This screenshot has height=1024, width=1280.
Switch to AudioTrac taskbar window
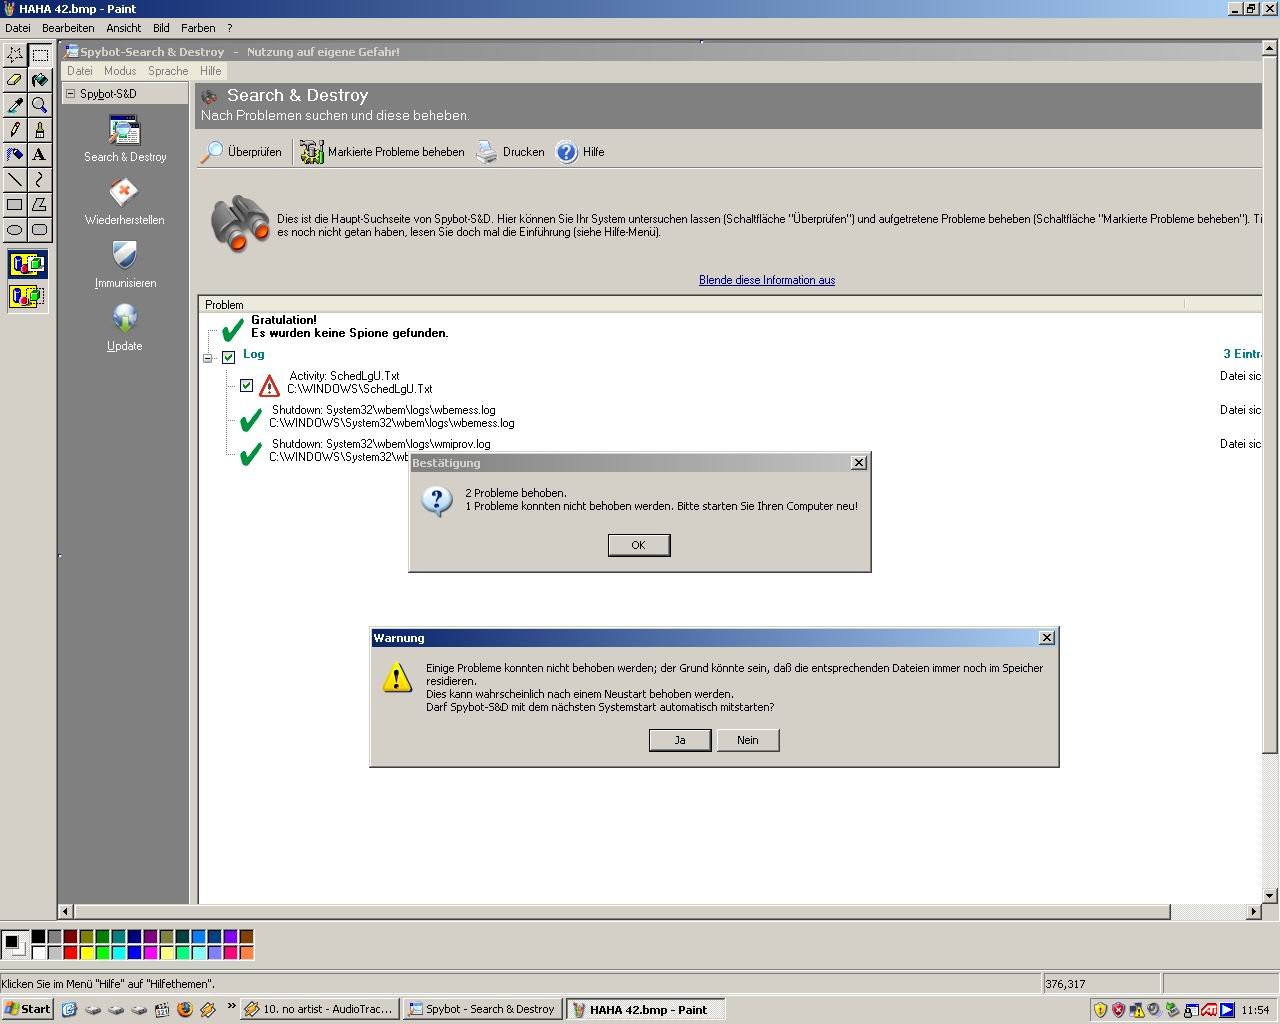[320, 1009]
